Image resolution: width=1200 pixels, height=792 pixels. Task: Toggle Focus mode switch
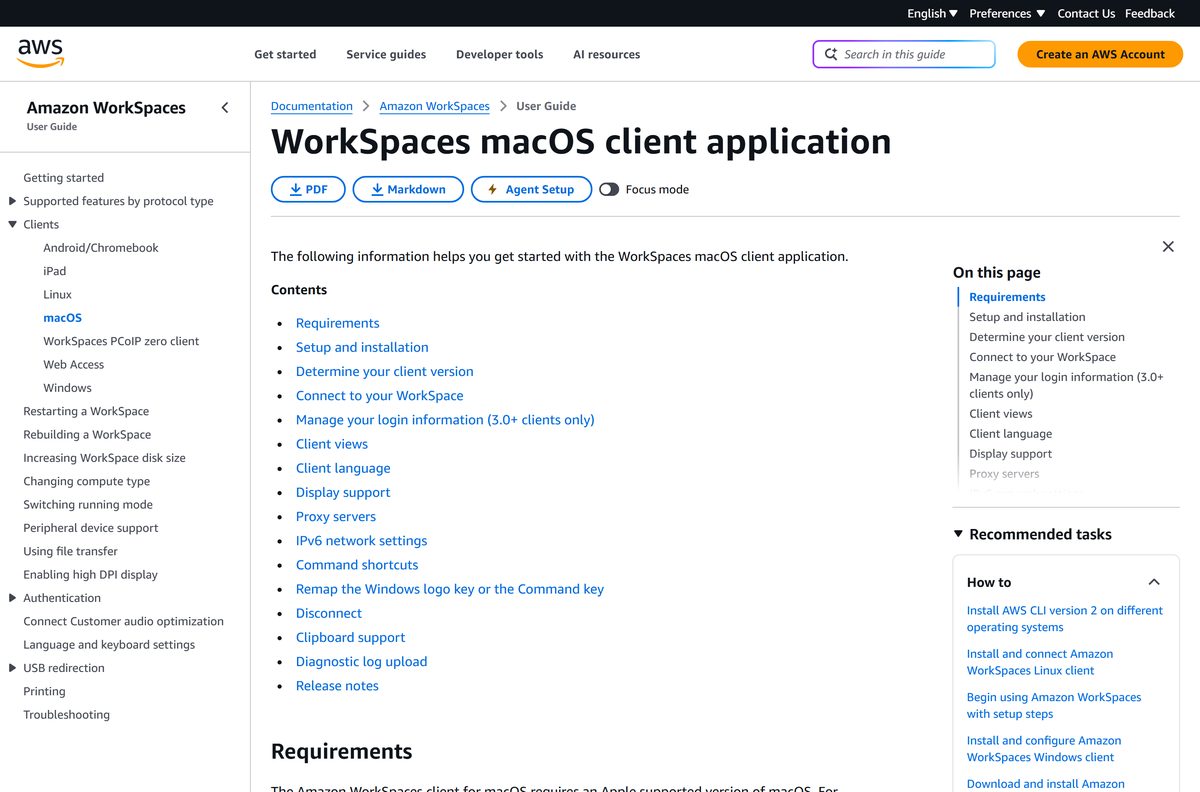pos(609,189)
